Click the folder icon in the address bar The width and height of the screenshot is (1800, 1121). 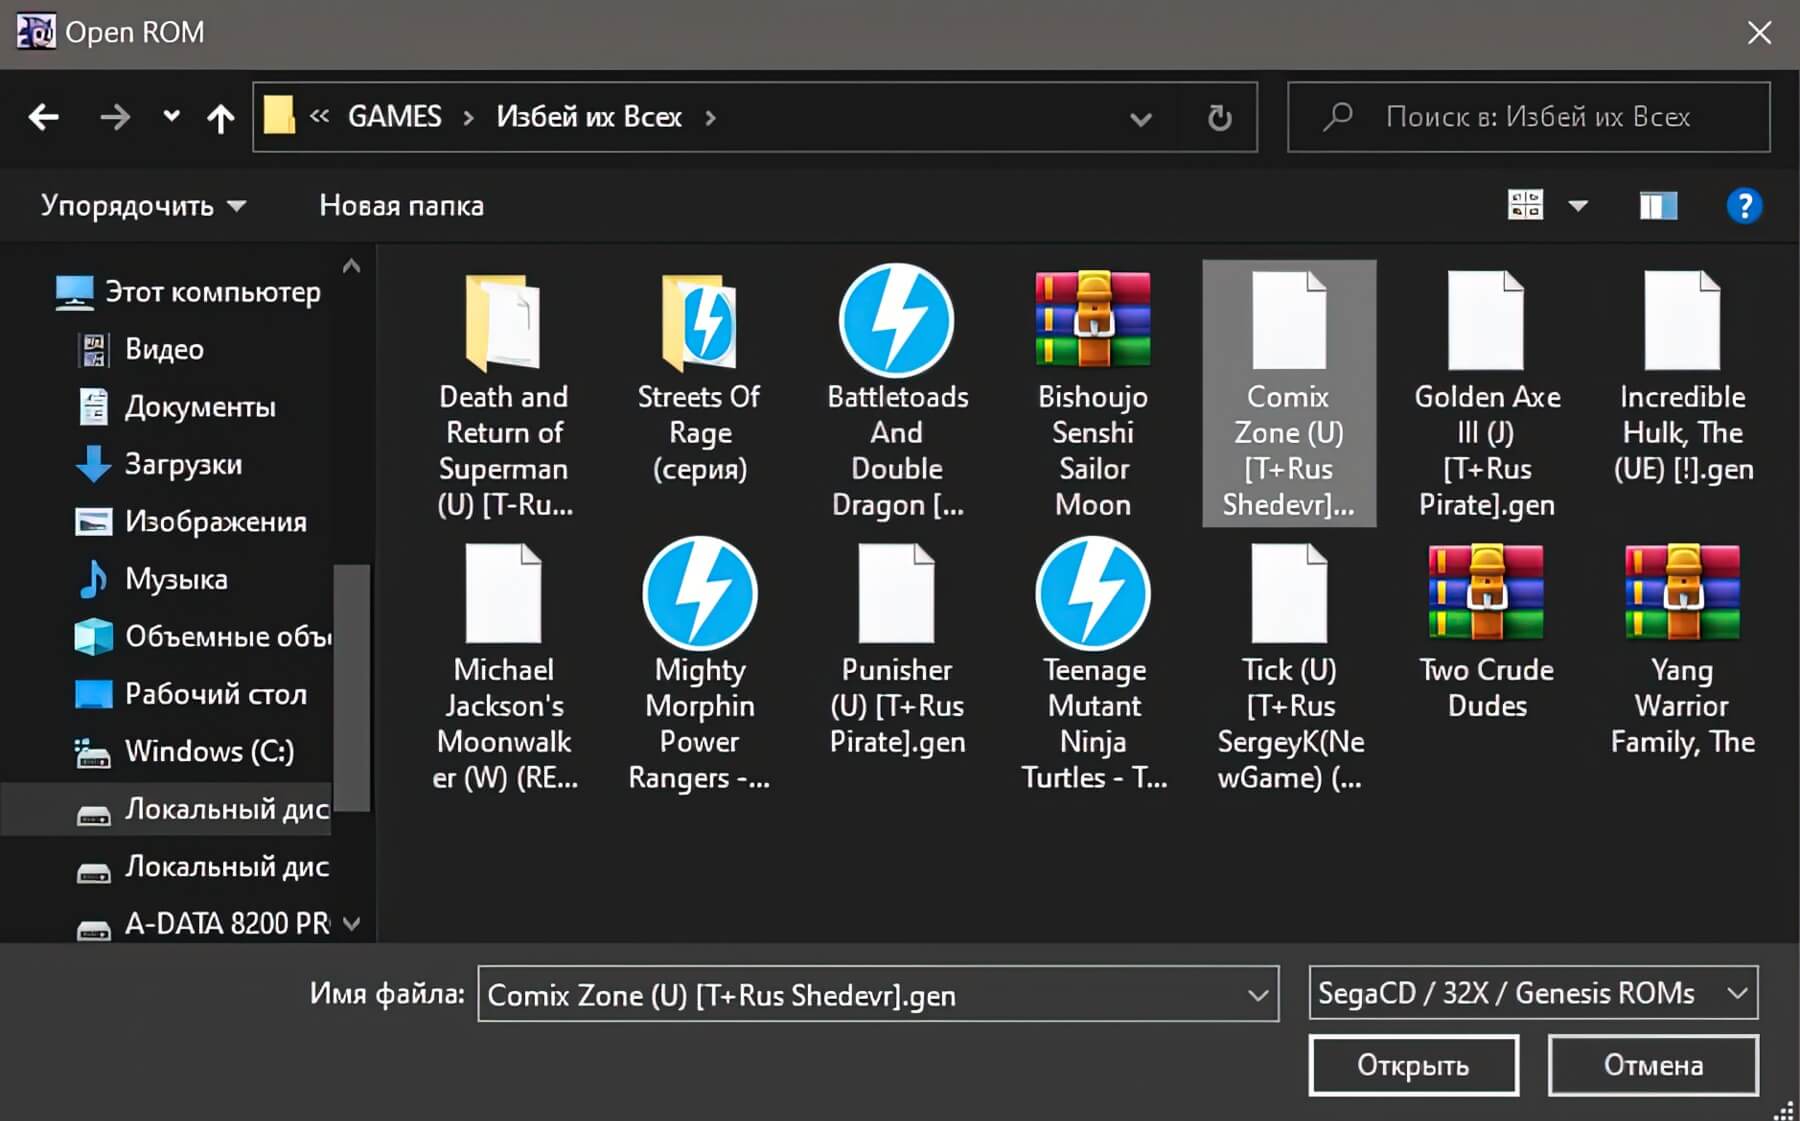coord(279,116)
